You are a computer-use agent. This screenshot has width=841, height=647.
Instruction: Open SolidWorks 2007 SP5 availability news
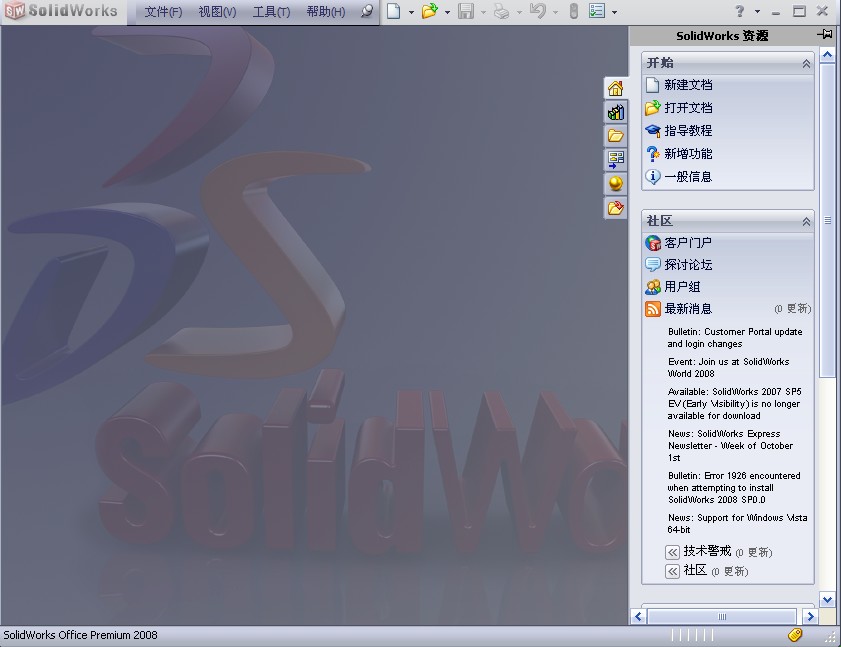pyautogui.click(x=734, y=403)
